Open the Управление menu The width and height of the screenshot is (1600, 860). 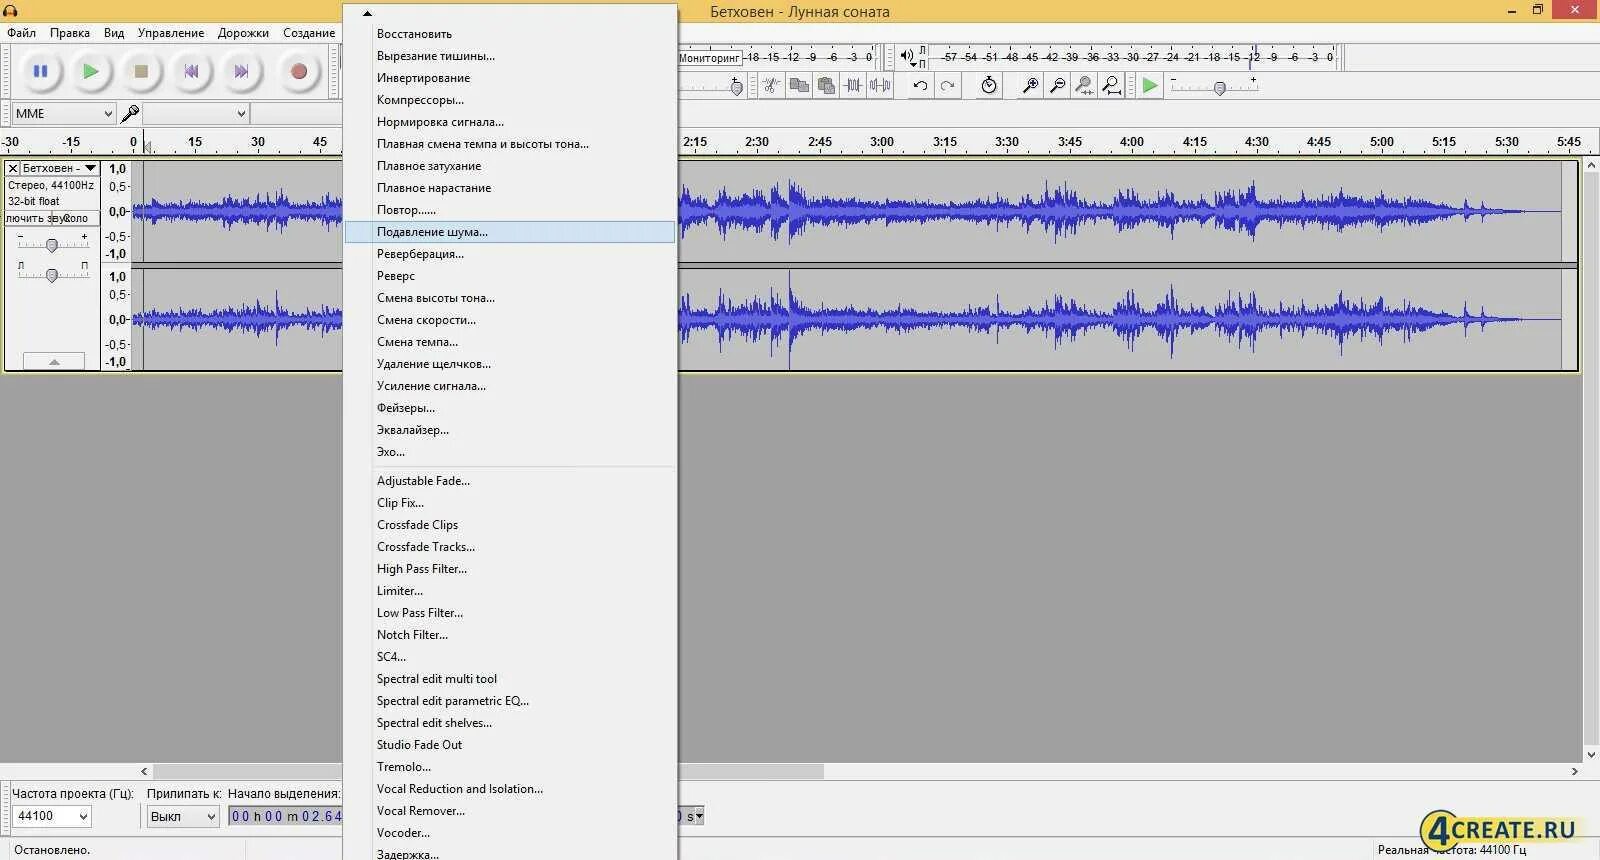171,33
